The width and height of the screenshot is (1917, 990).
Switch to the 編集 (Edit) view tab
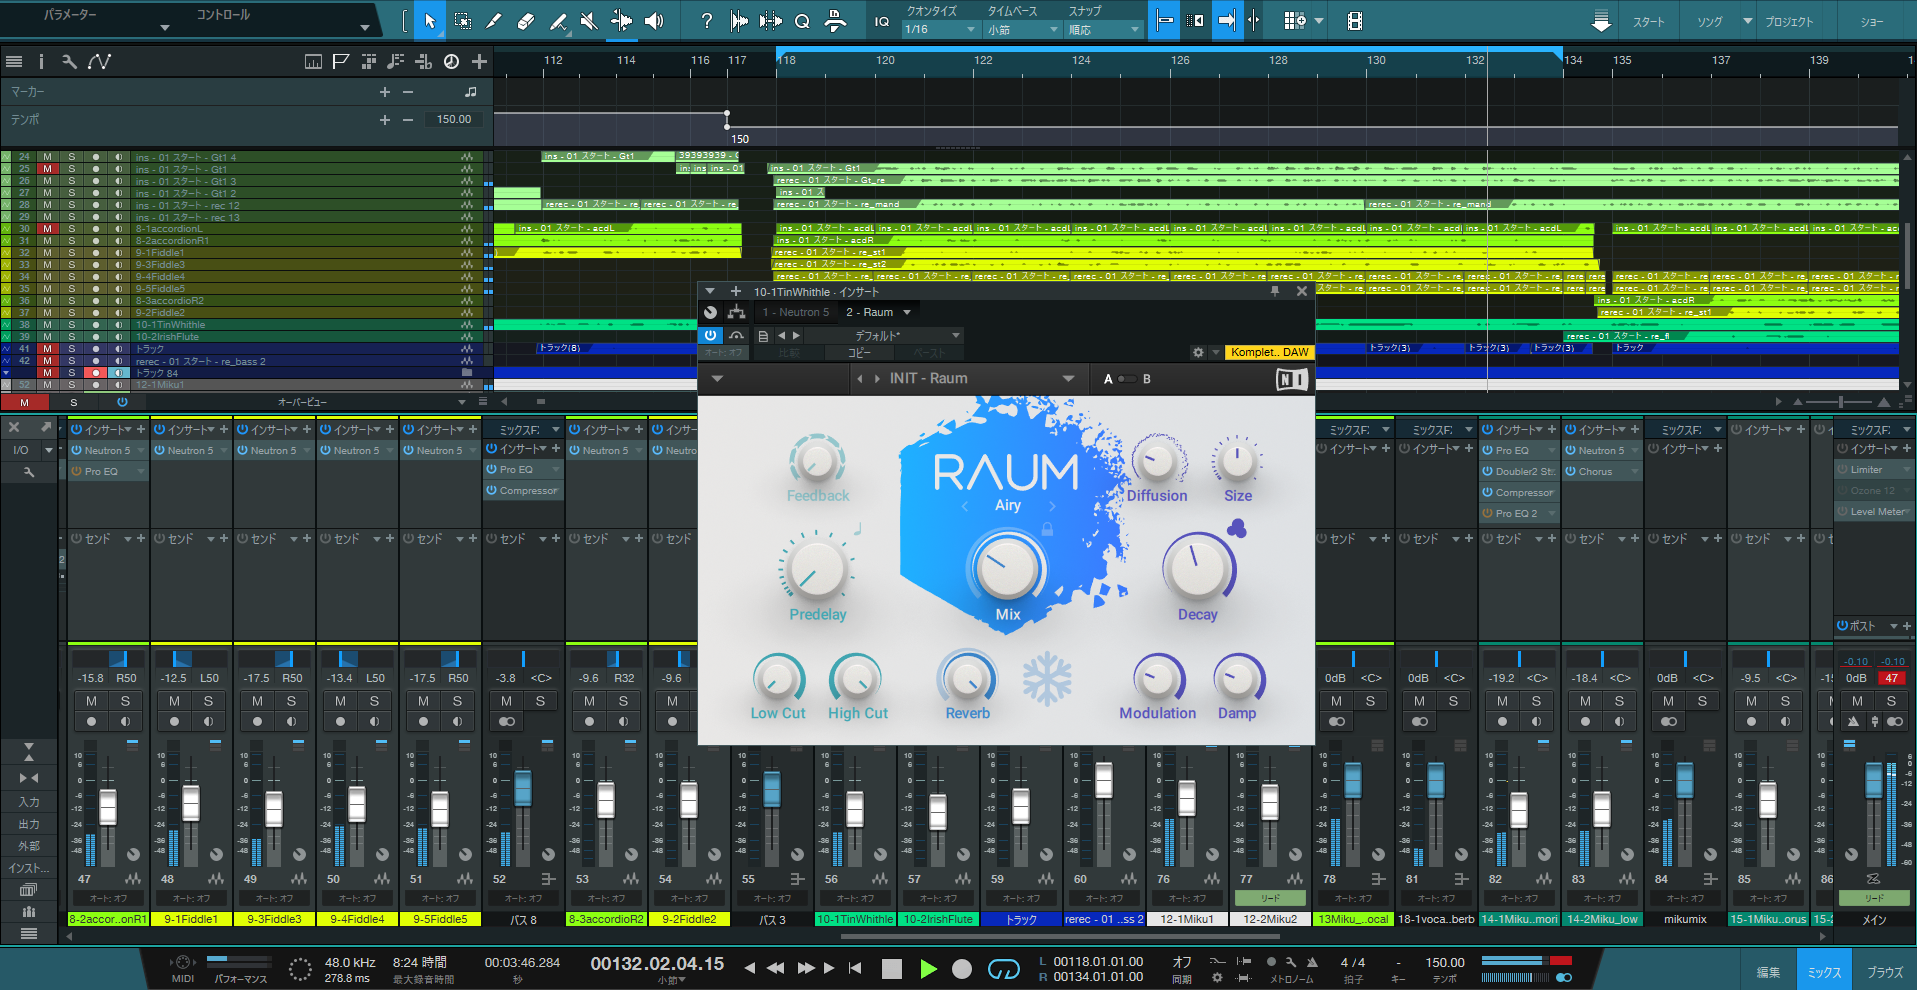1768,972
